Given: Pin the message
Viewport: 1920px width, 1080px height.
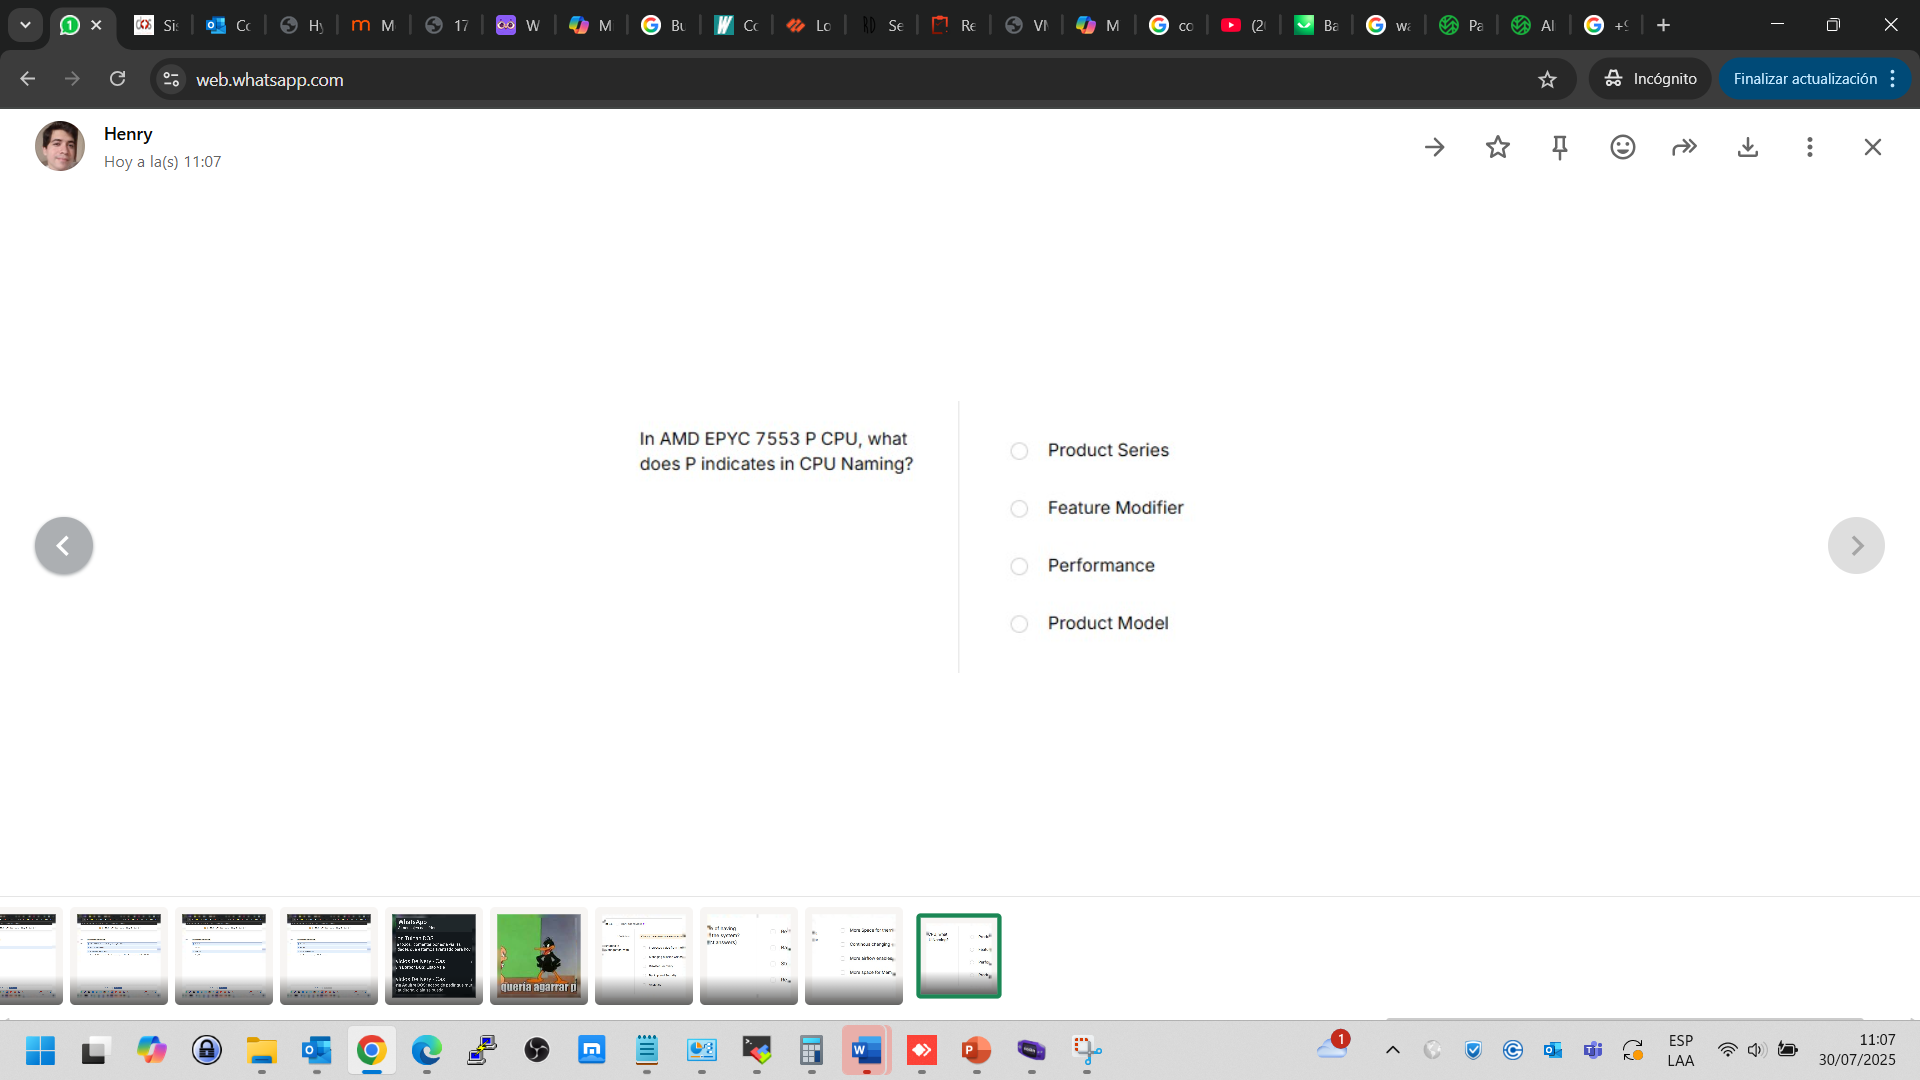Looking at the screenshot, I should click(1560, 146).
